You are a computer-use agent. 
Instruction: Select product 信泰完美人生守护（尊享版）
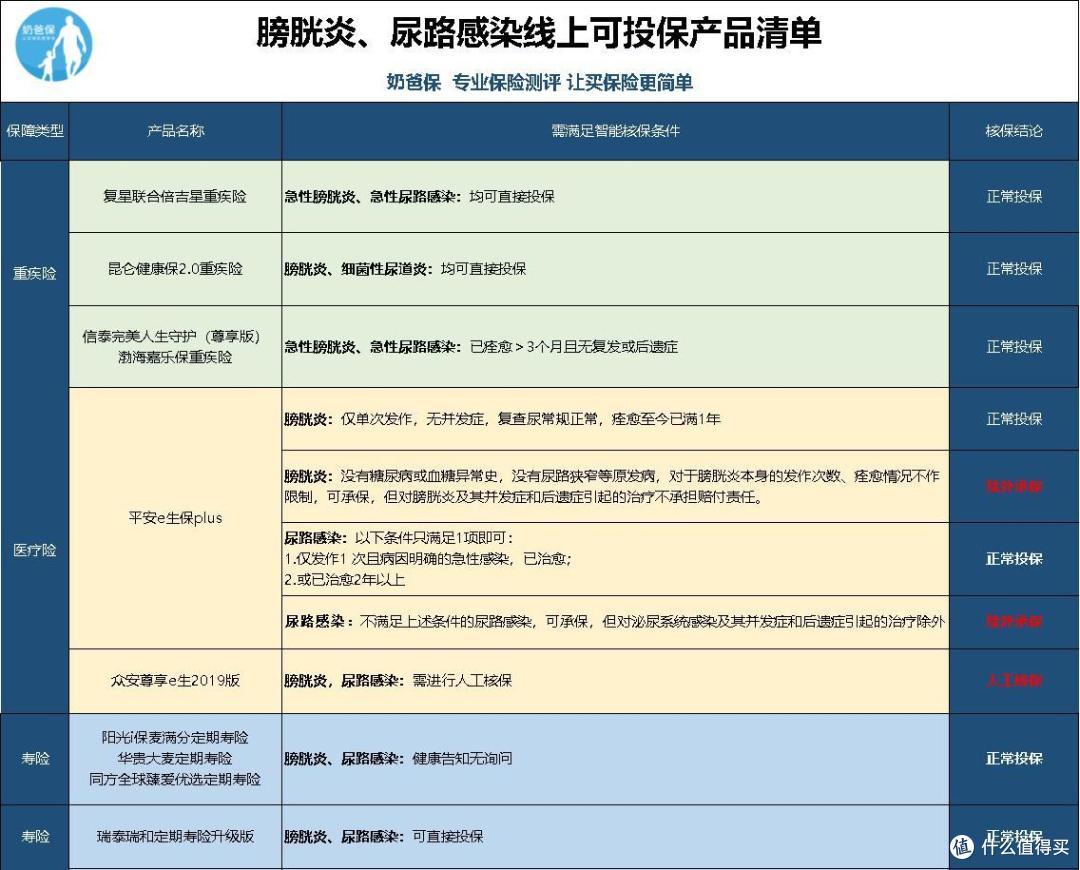tap(171, 336)
